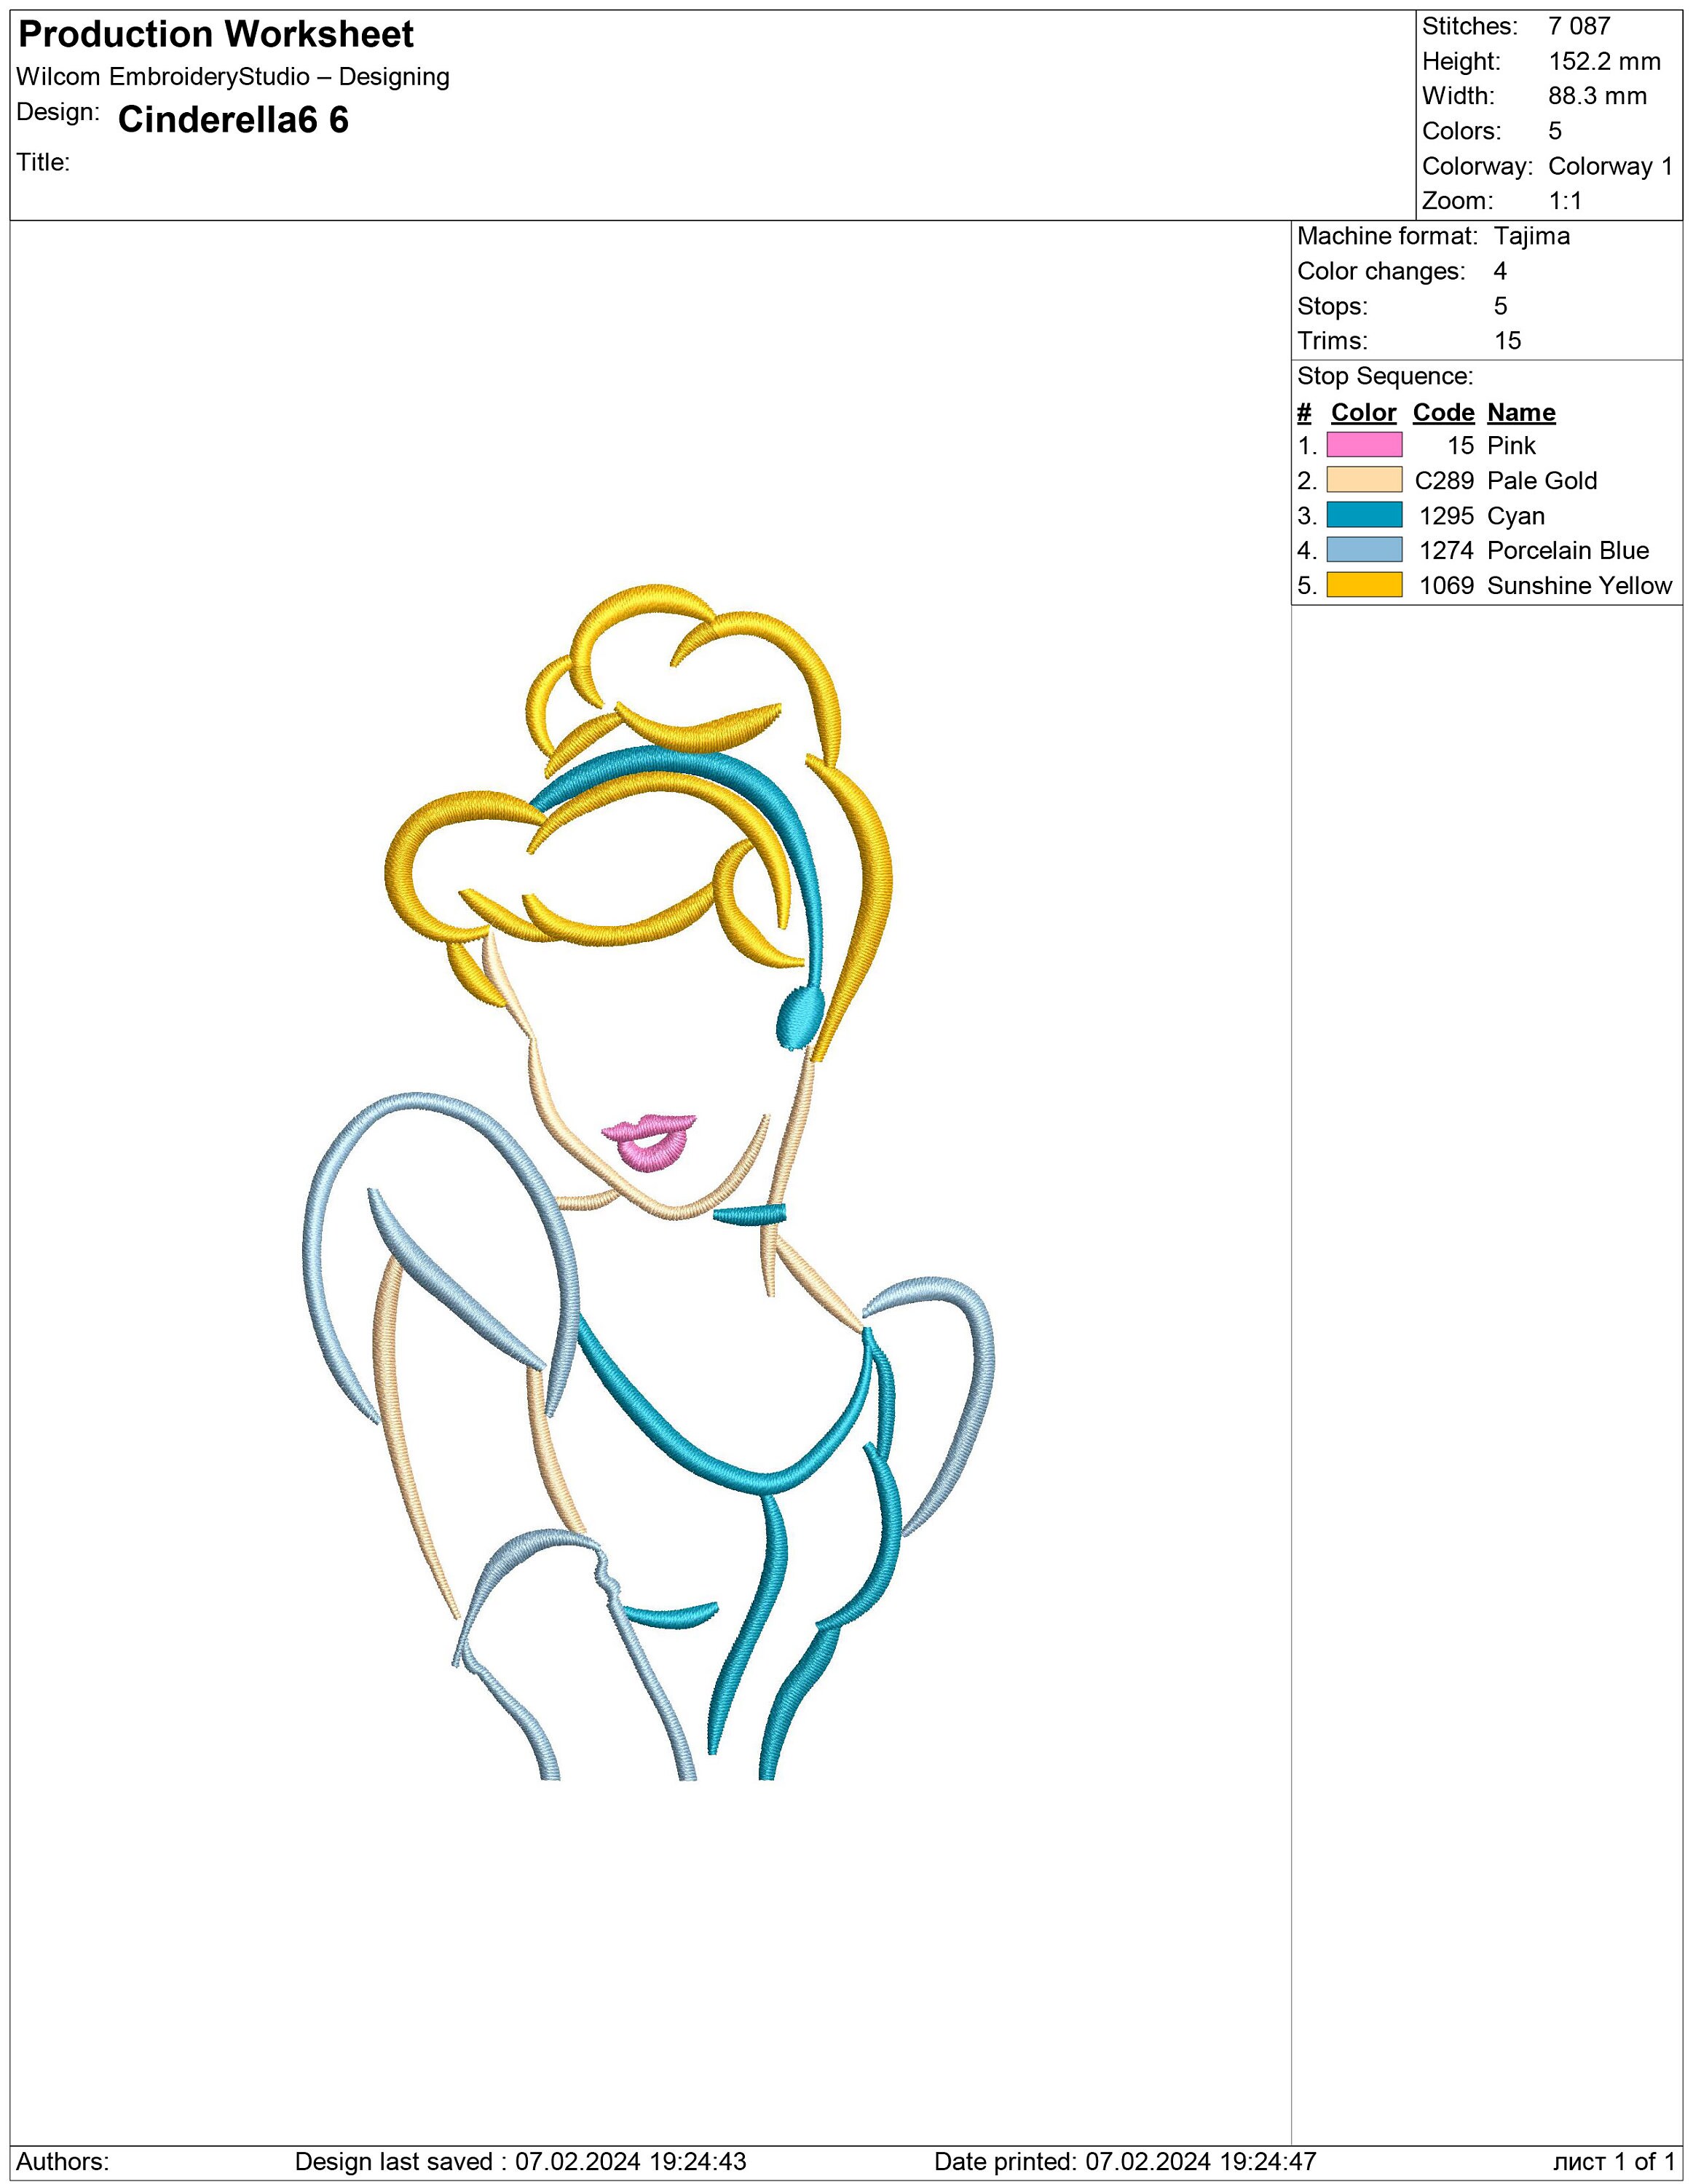Click the "Color changes:" label

click(1381, 272)
